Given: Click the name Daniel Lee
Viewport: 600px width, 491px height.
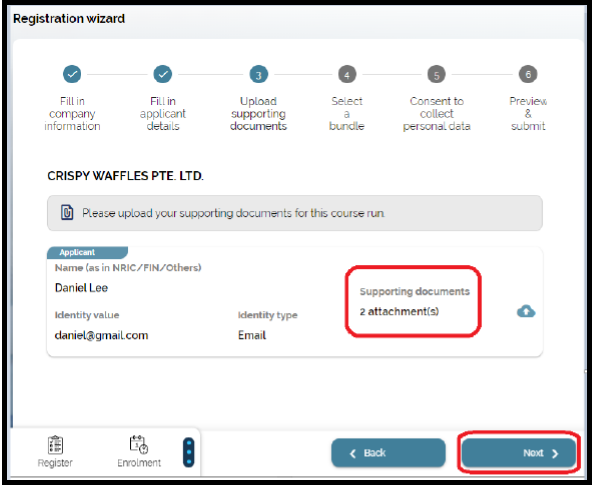Looking at the screenshot, I should 82,288.
